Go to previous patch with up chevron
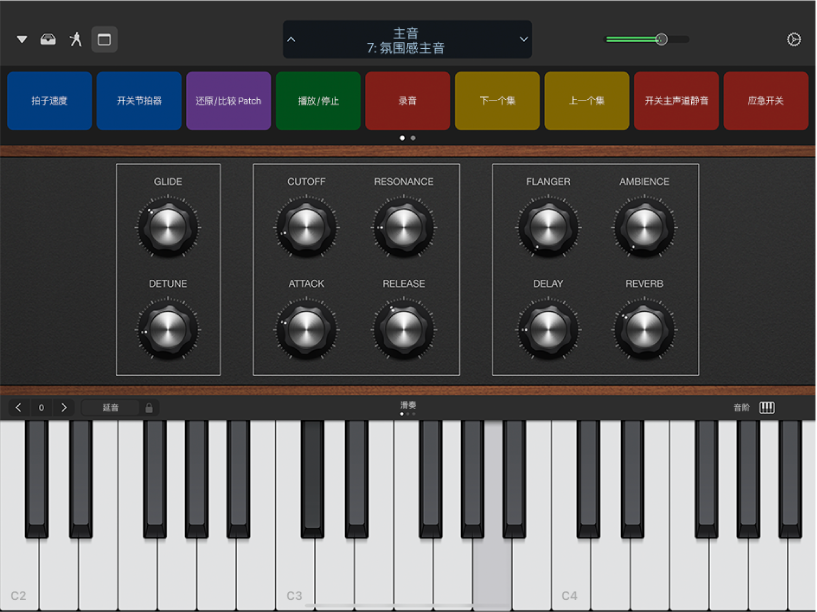The height and width of the screenshot is (612, 817). pos(291,40)
